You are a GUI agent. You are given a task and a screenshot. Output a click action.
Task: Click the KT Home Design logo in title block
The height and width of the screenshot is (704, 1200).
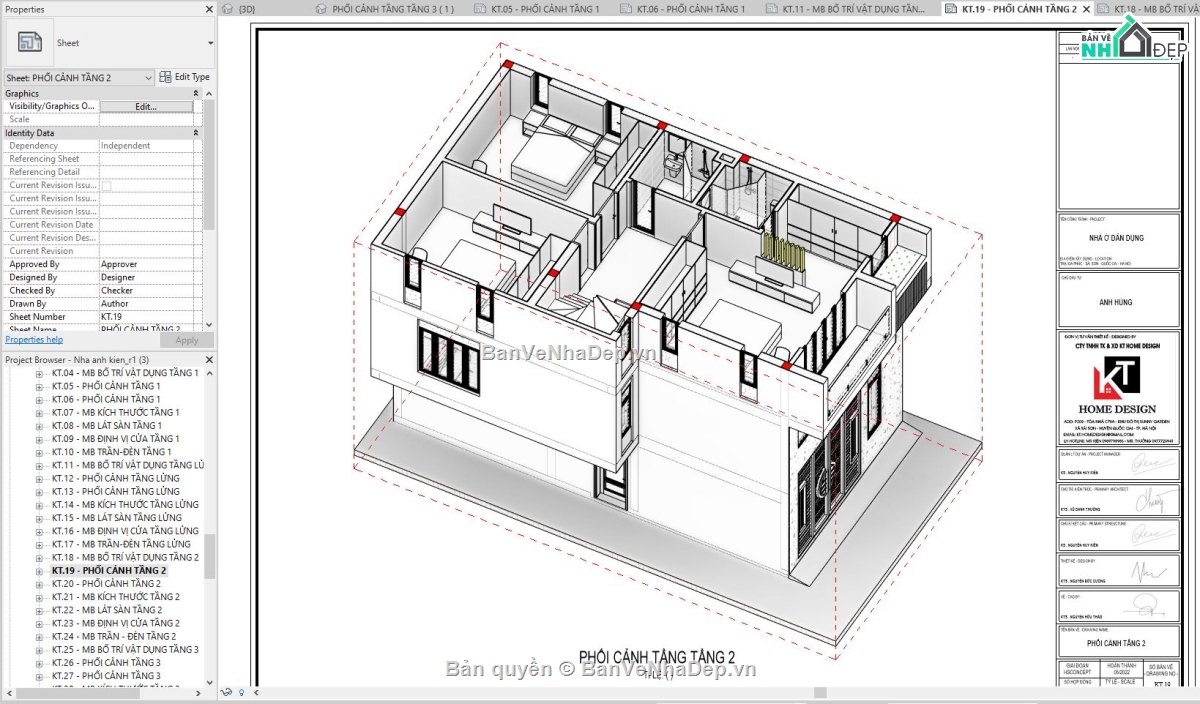click(1117, 379)
